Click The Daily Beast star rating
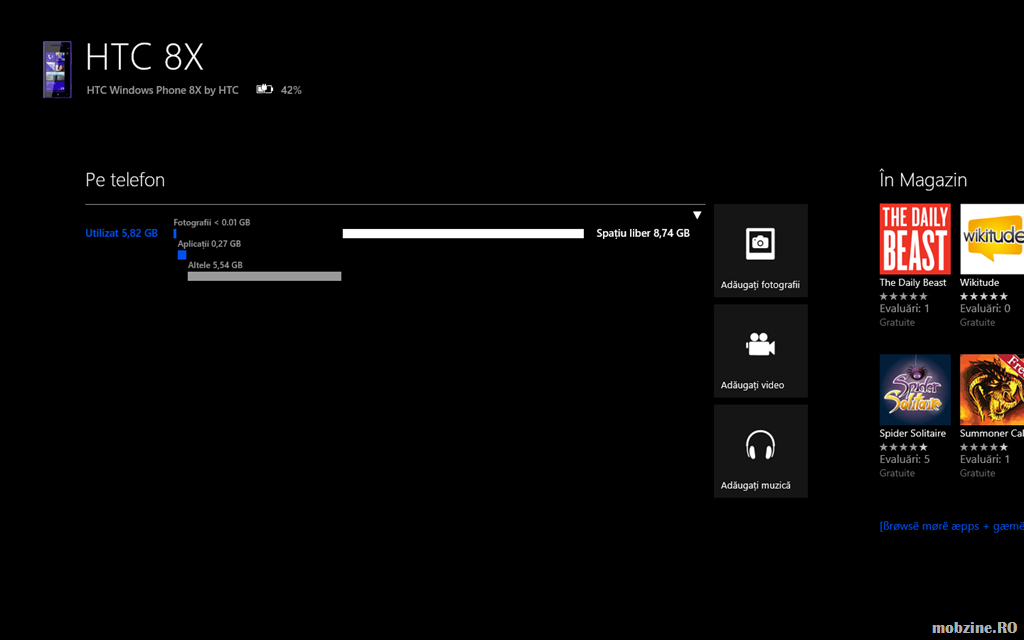The height and width of the screenshot is (640, 1024). coord(903,296)
